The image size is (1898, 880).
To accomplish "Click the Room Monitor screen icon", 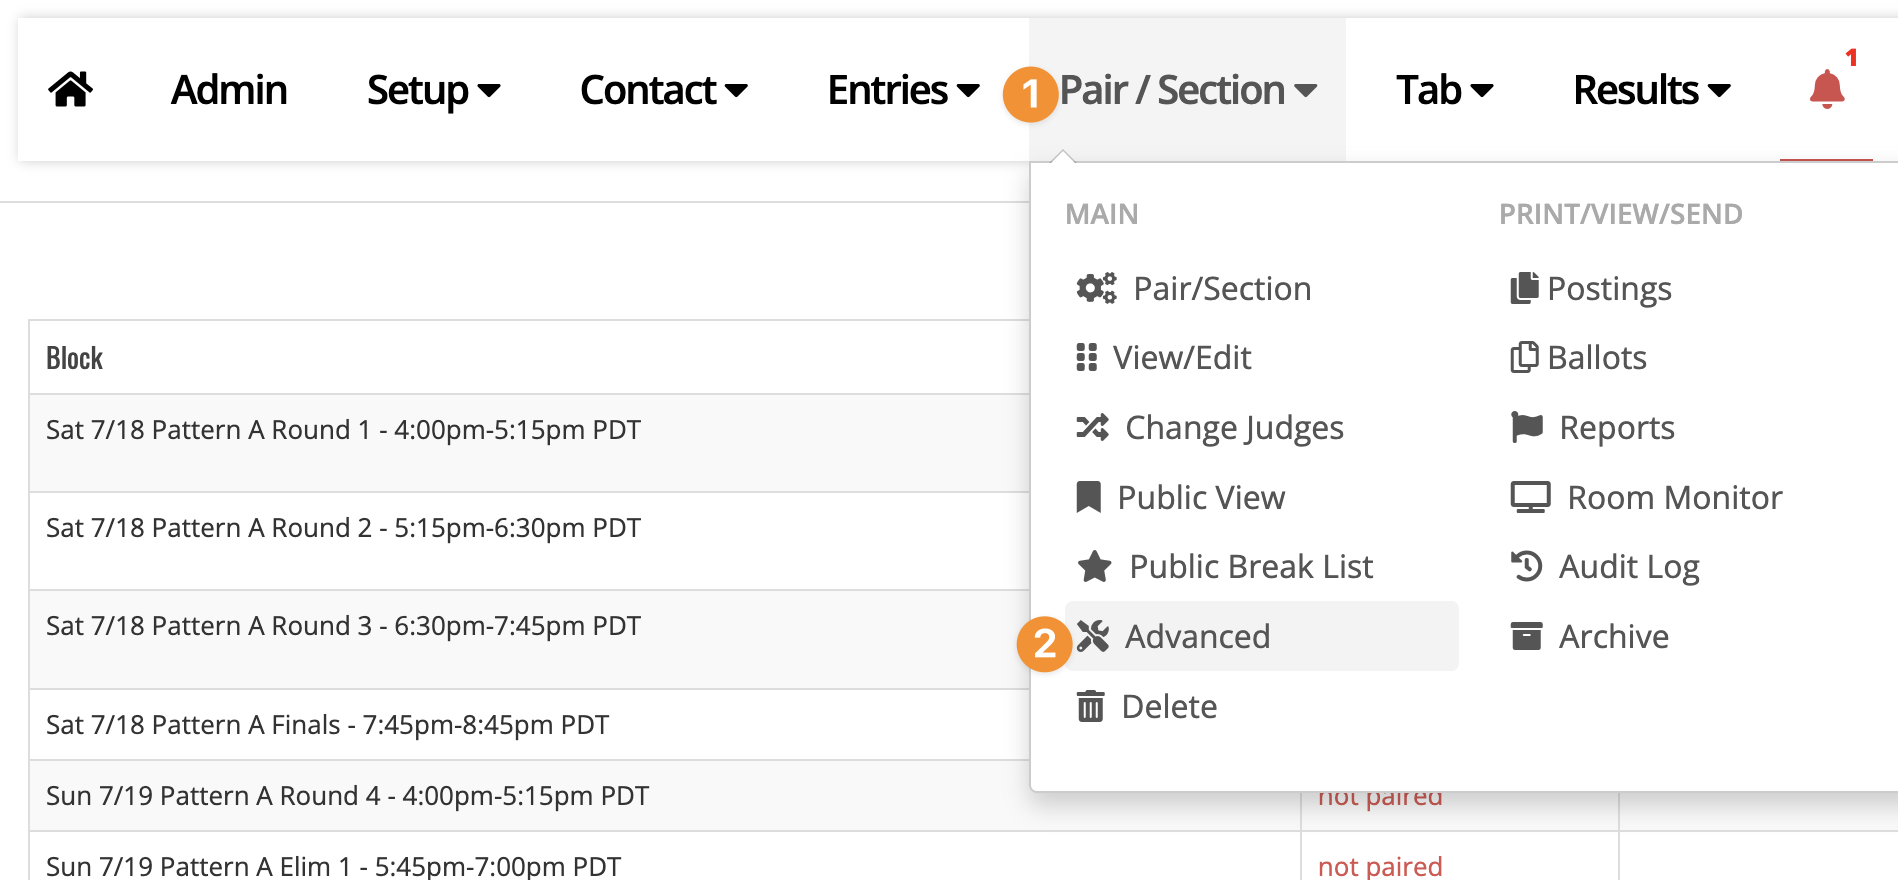I will point(1530,497).
